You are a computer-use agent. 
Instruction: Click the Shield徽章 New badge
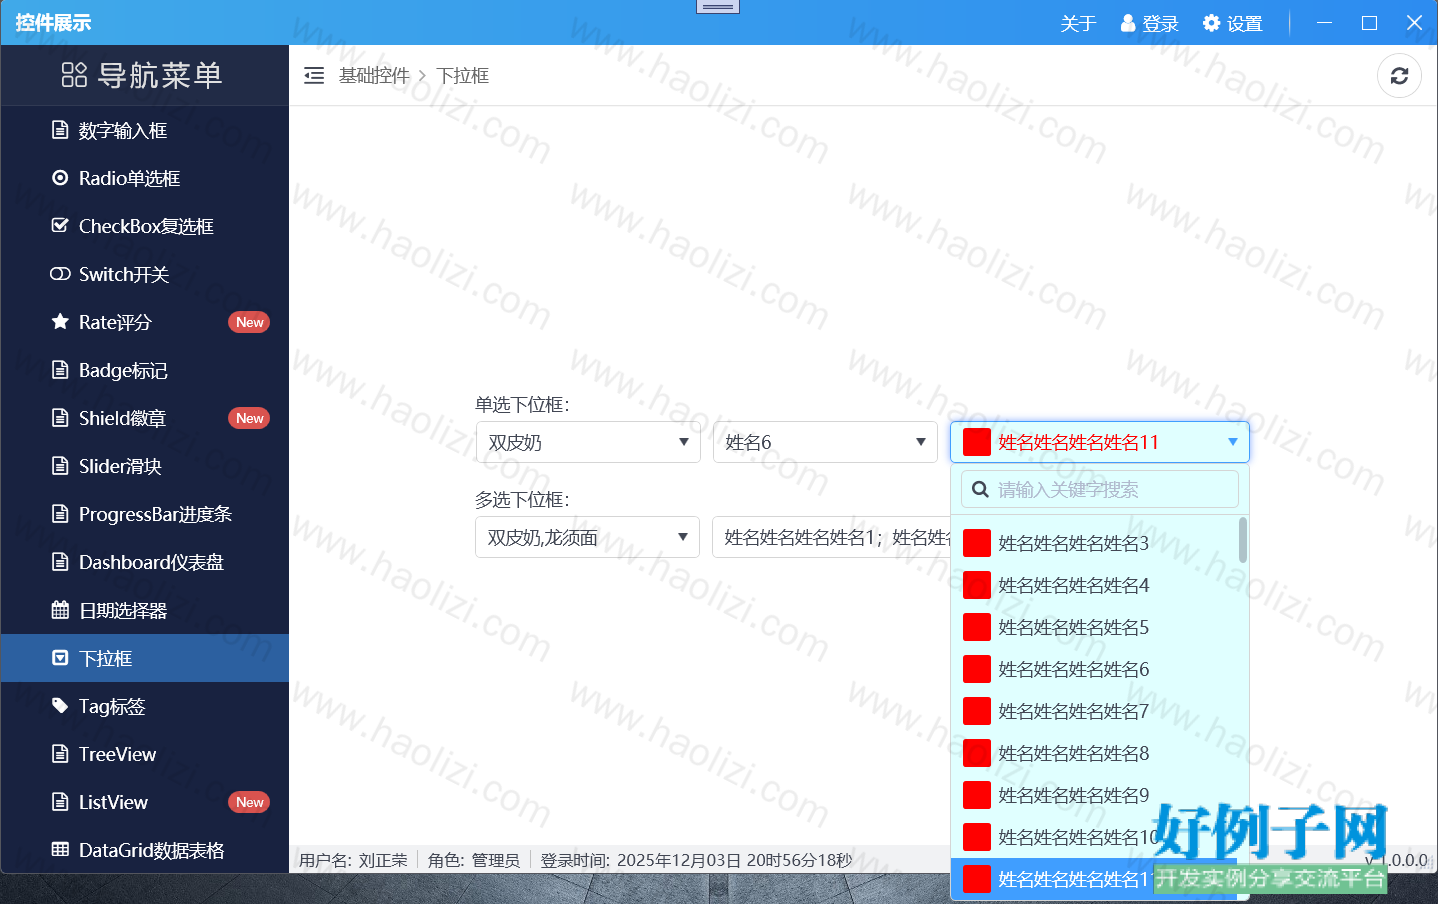click(x=250, y=418)
